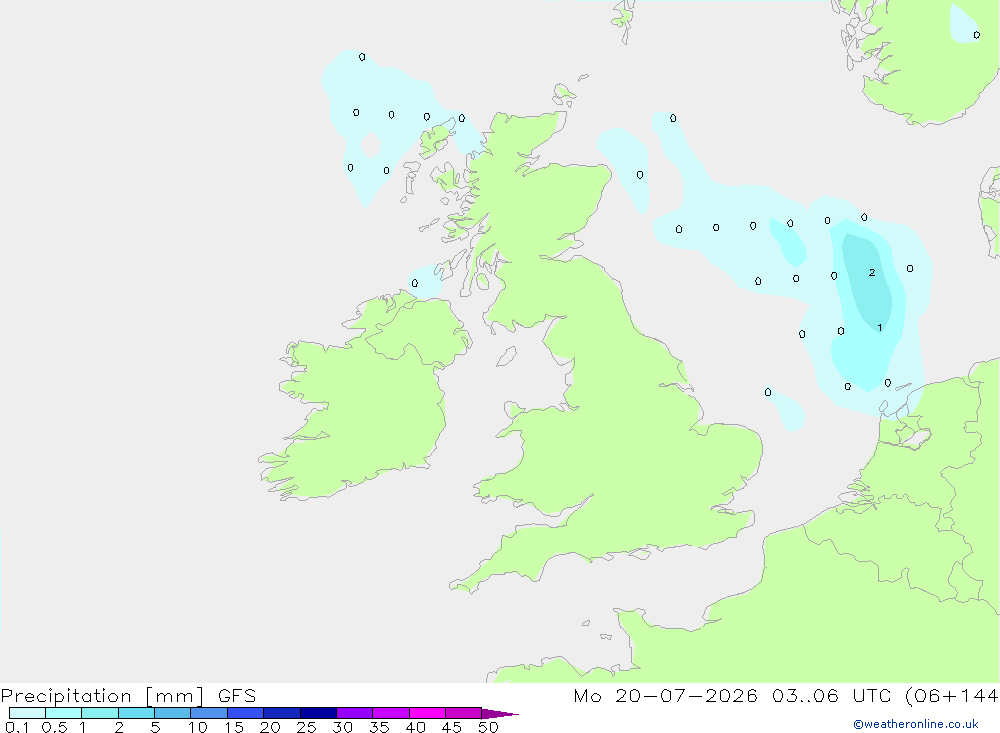Viewport: 1000px width, 733px height.
Task: Open the weatheronline.co.uk copyright link
Action: click(x=916, y=724)
